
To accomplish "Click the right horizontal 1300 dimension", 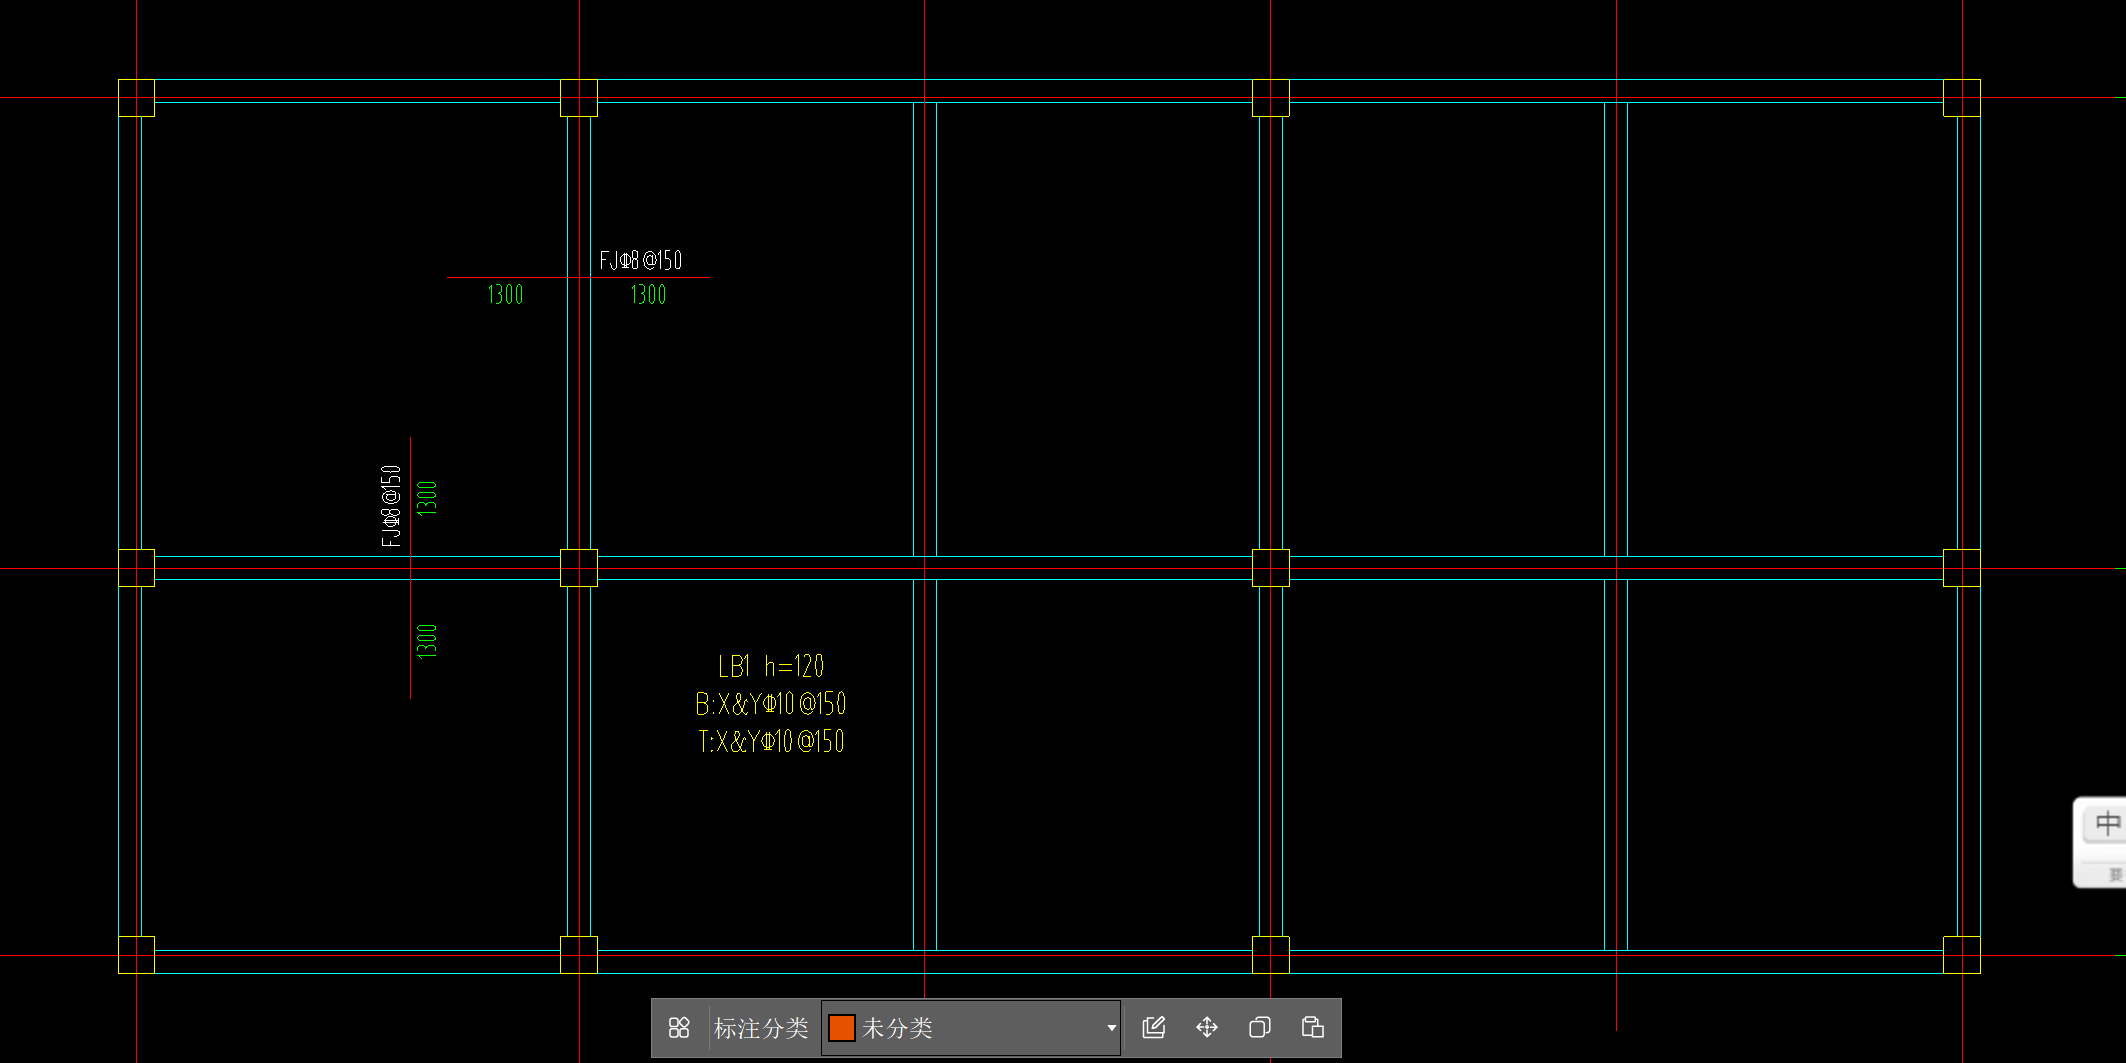I will (648, 295).
